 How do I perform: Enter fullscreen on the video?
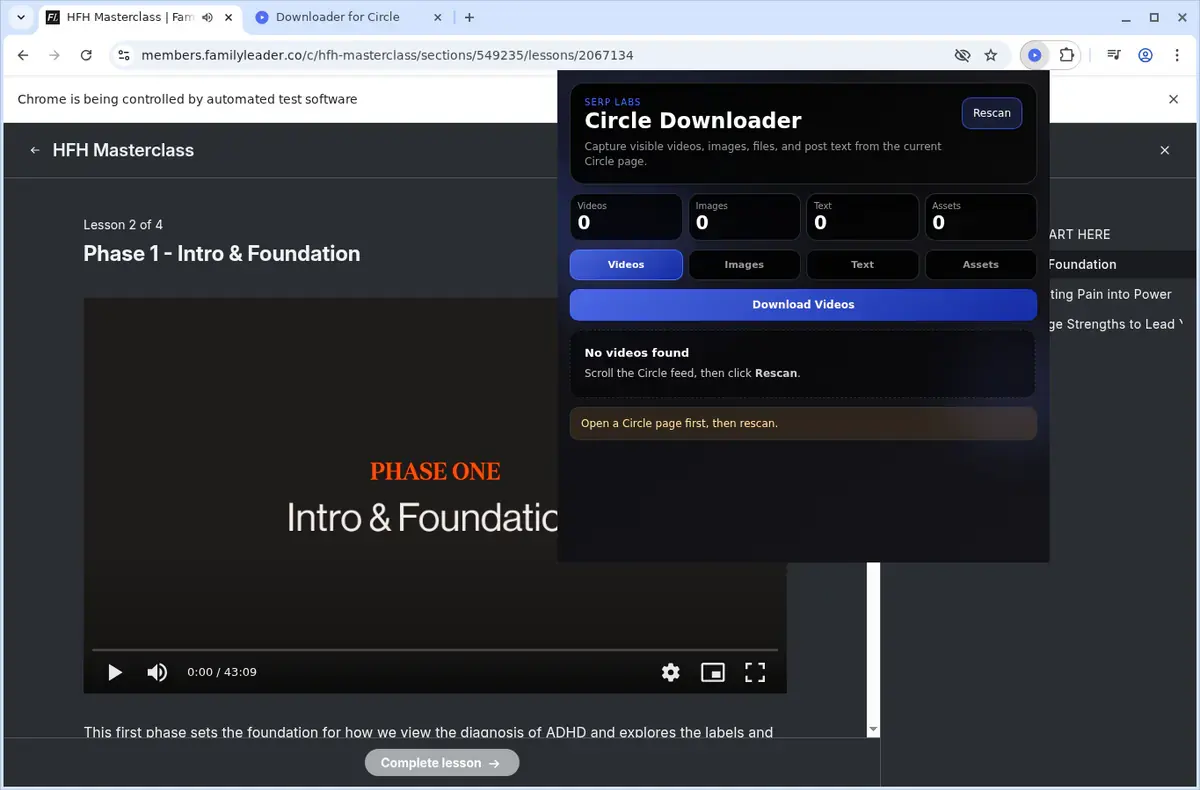pyautogui.click(x=755, y=672)
